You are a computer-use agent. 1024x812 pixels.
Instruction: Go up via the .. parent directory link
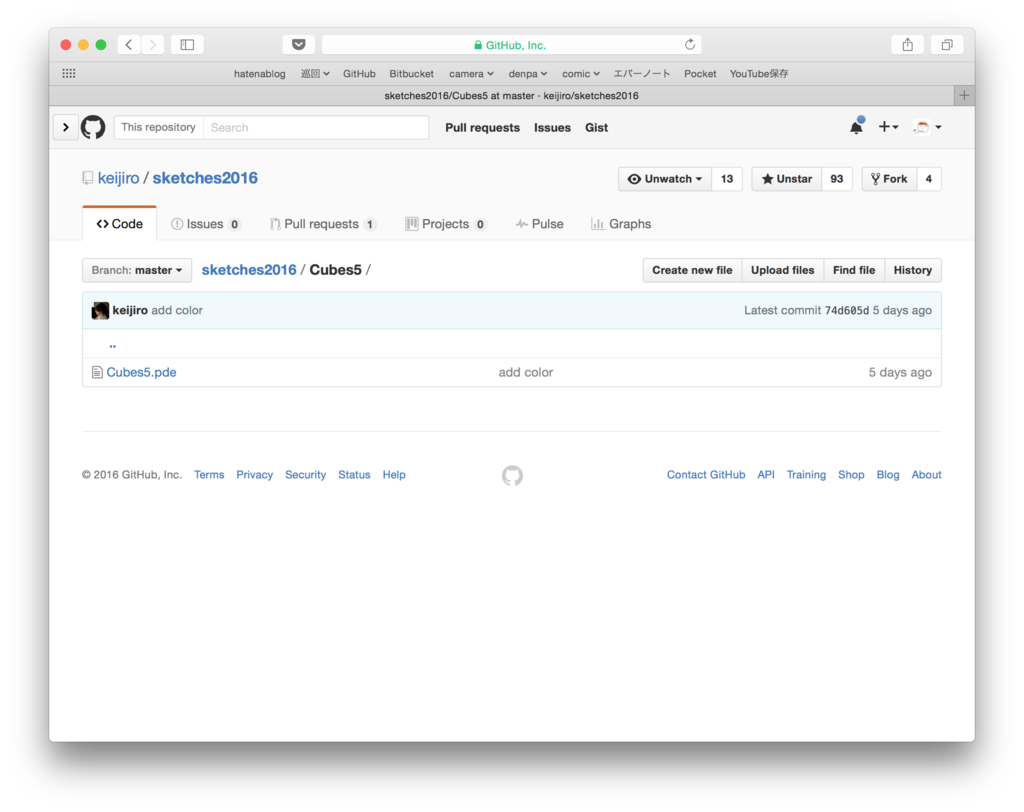[112, 344]
